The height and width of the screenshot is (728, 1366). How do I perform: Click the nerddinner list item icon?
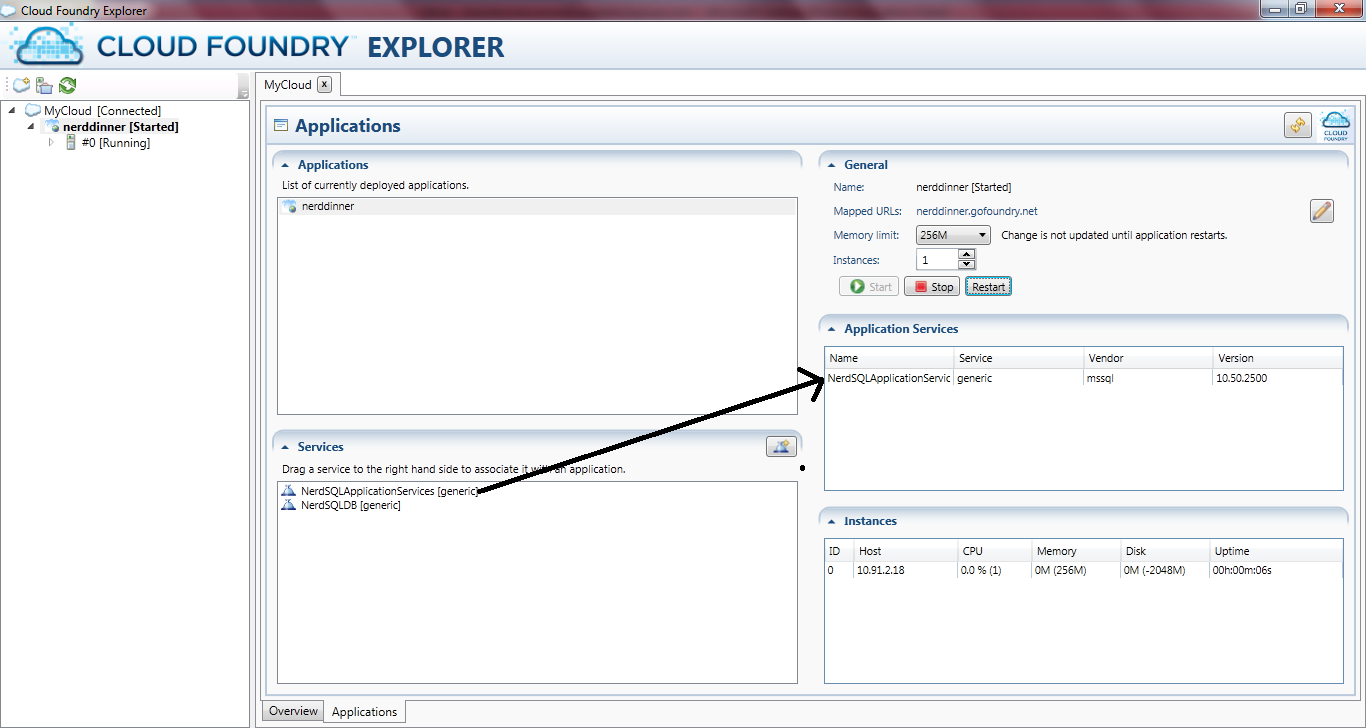tap(290, 206)
